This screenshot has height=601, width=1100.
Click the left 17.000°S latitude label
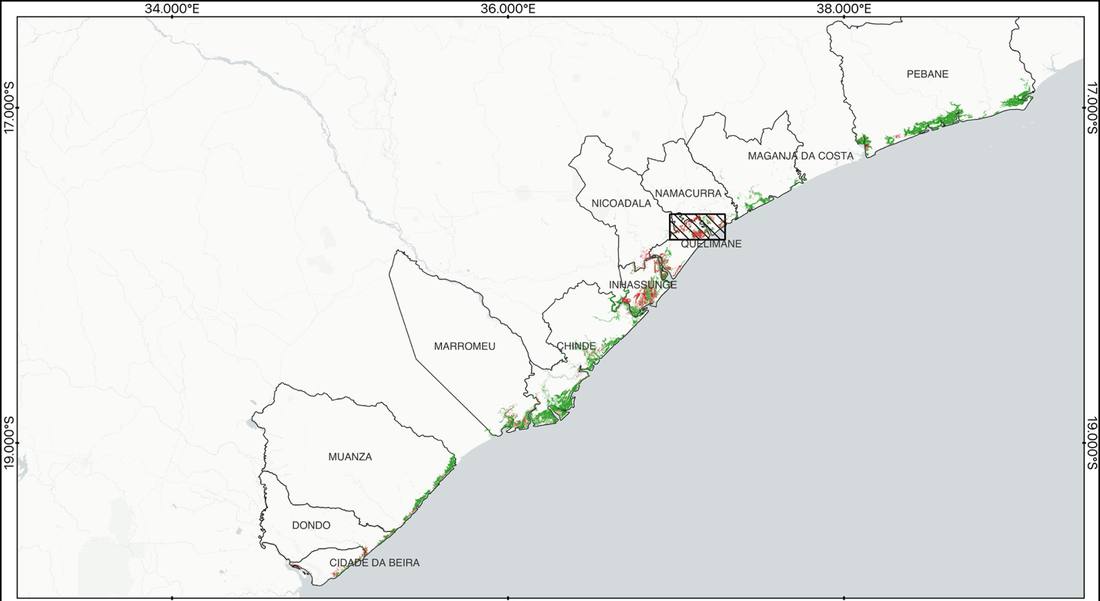coord(8,107)
